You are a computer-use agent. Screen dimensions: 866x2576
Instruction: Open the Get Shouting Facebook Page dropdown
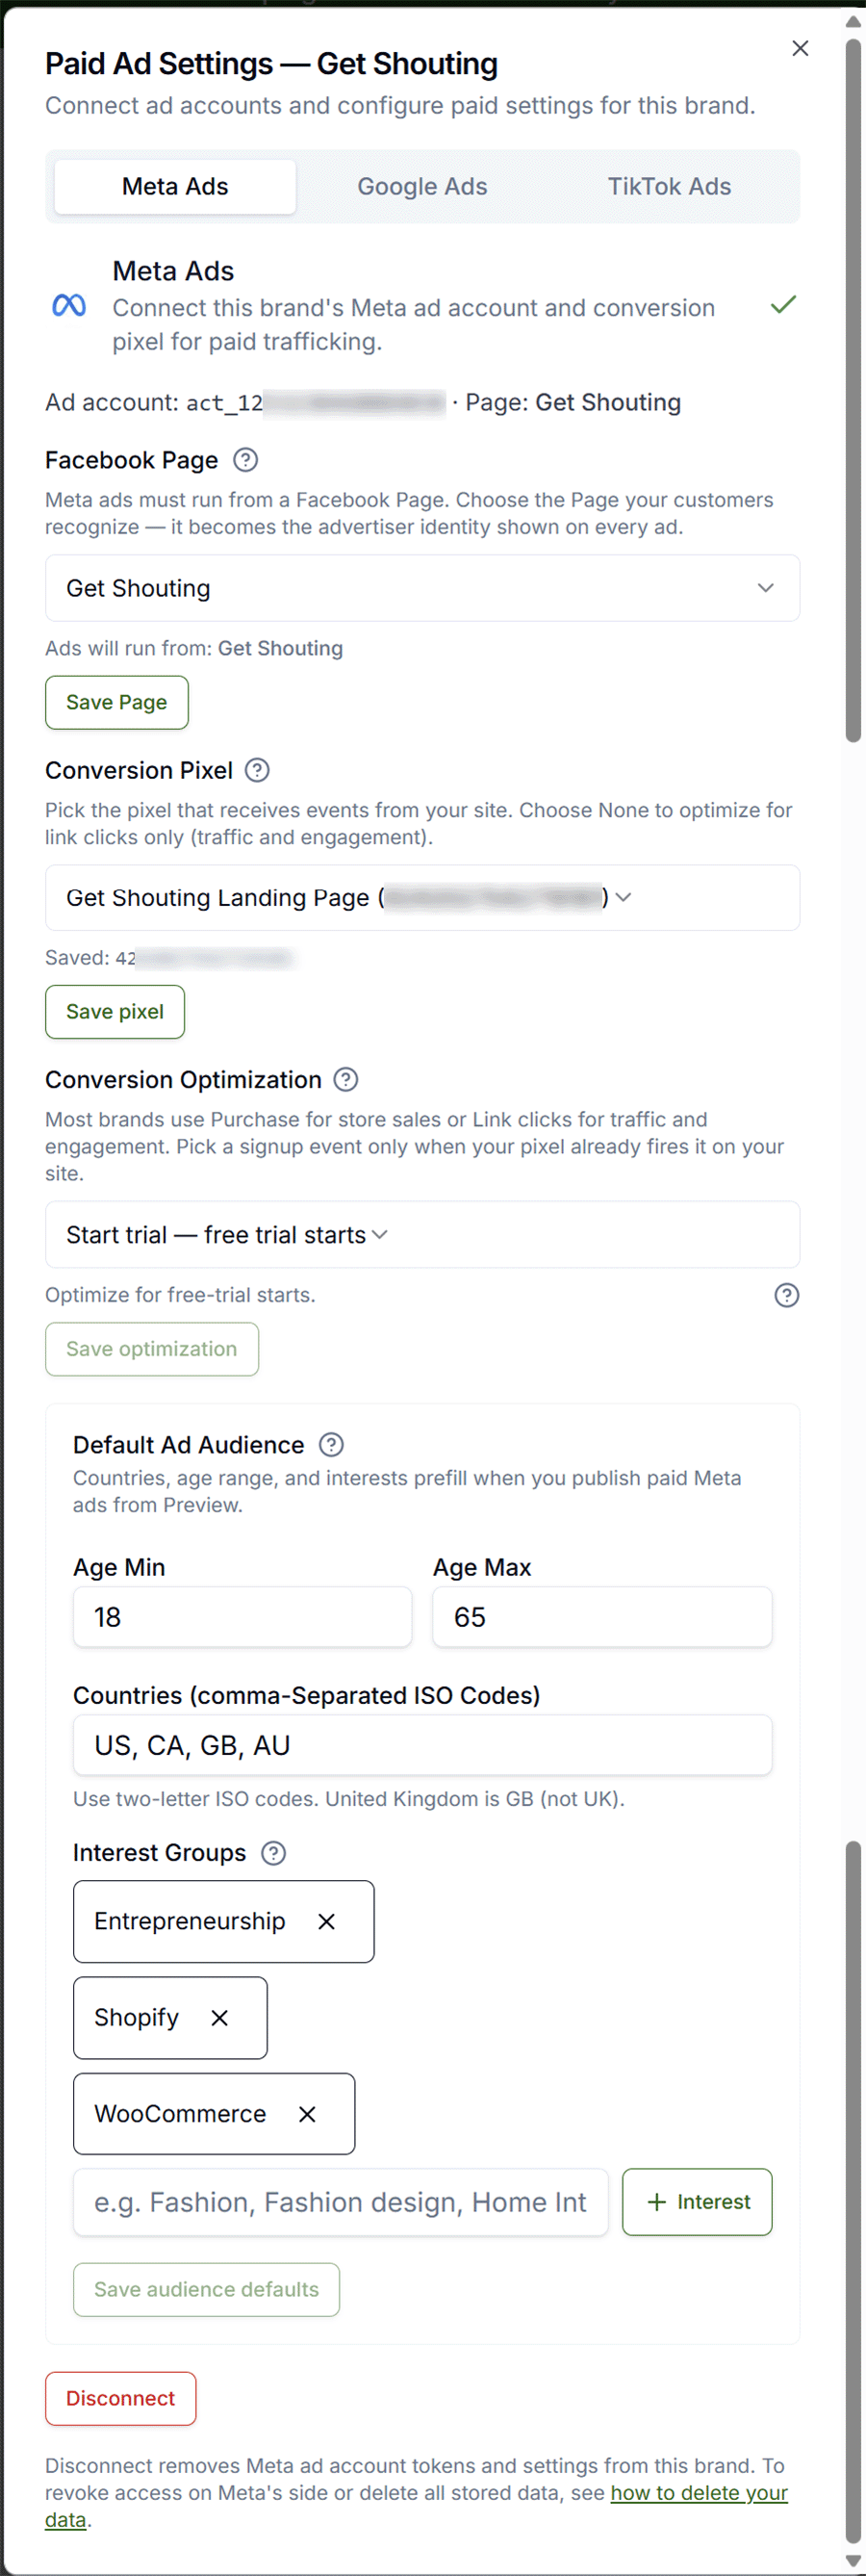click(x=422, y=588)
